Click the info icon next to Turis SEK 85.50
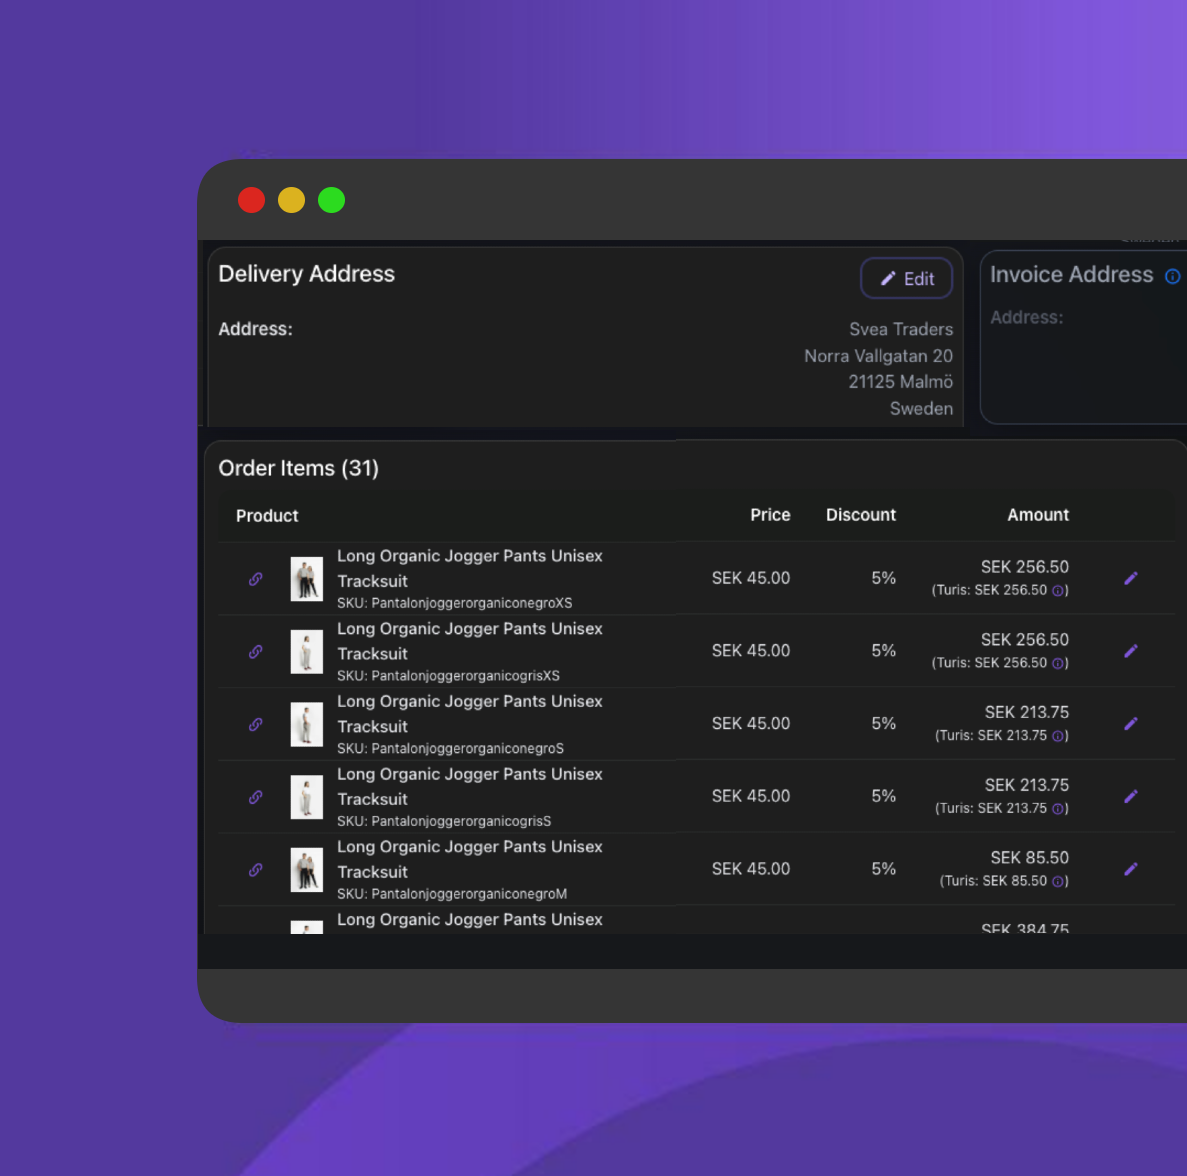 click(1058, 881)
